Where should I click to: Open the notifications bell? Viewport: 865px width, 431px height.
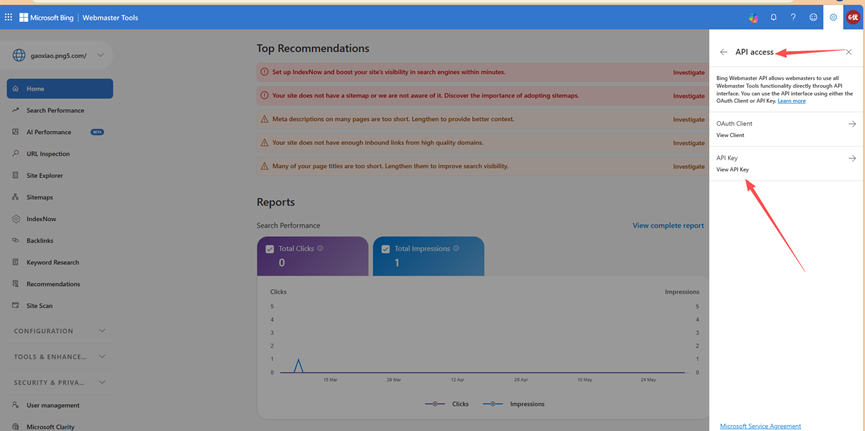coord(773,17)
